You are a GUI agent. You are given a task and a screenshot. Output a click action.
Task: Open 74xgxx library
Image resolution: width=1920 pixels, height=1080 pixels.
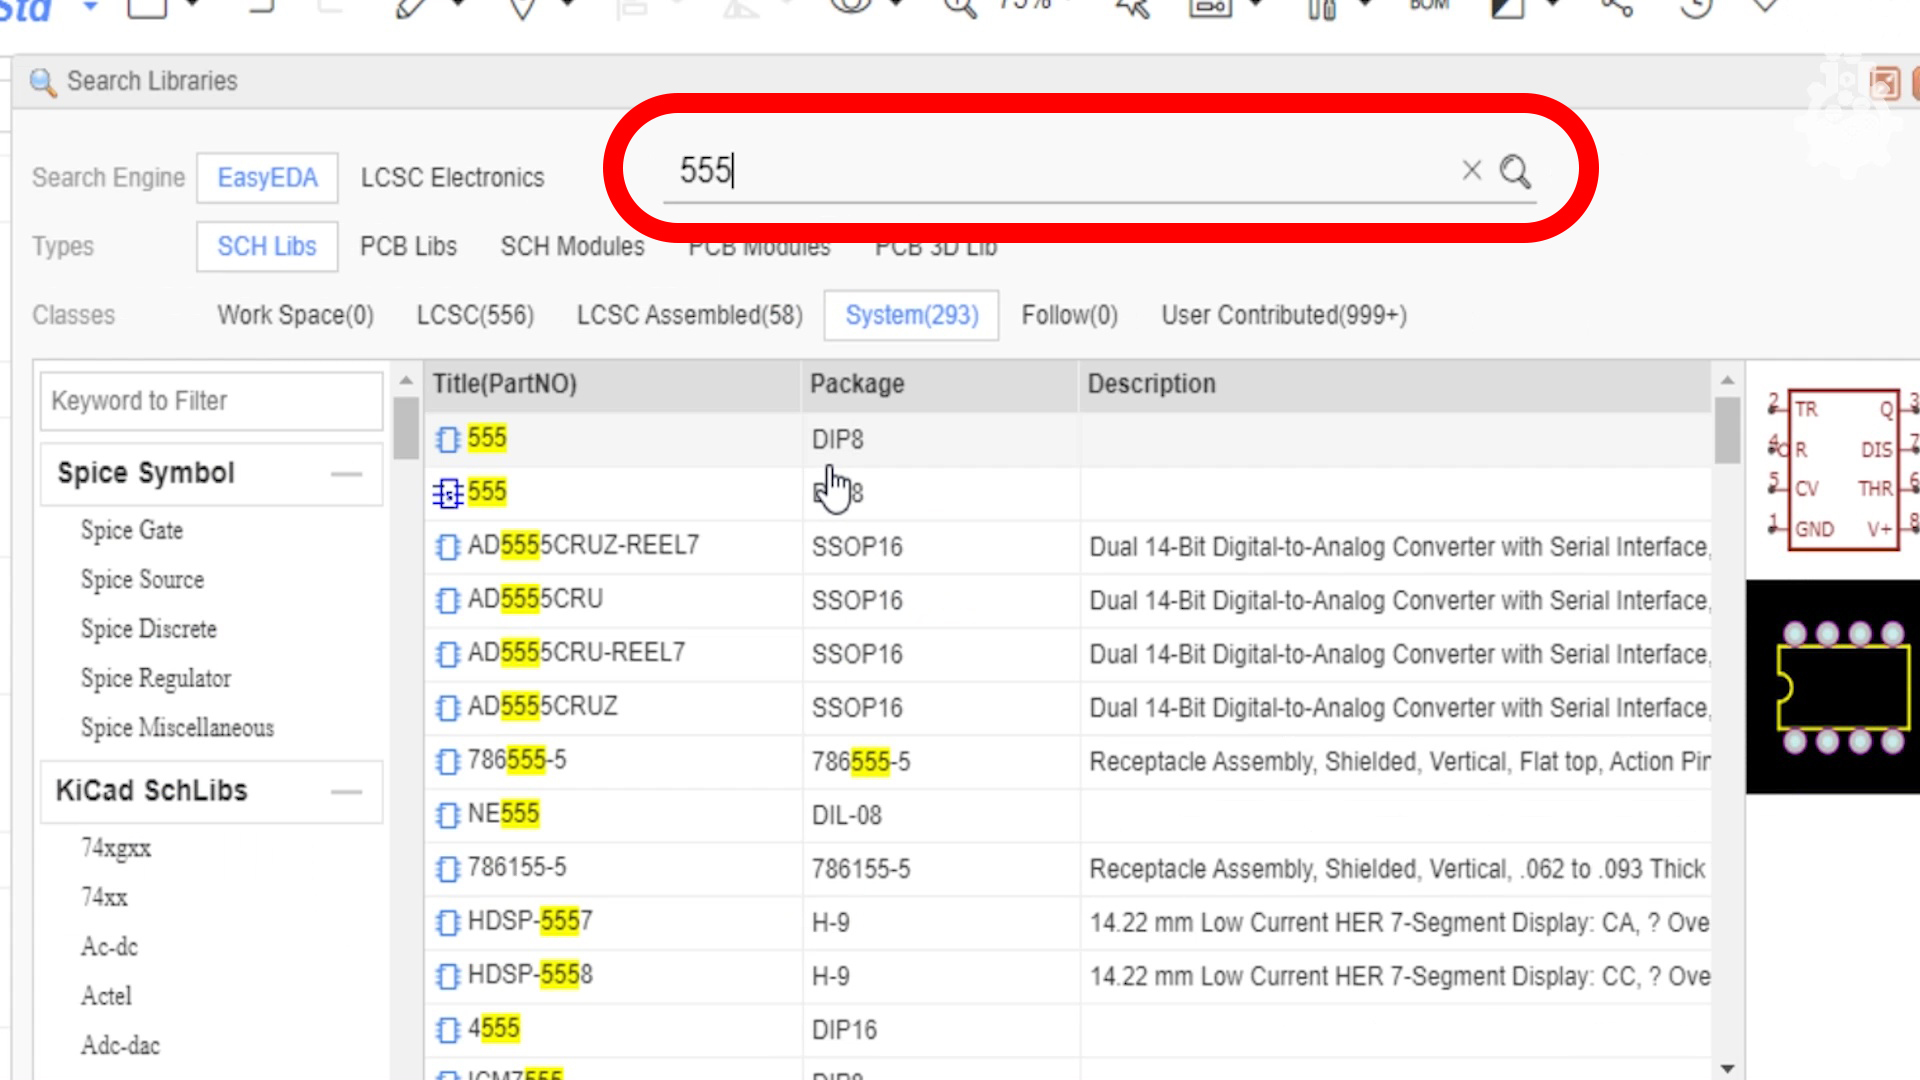coord(116,848)
